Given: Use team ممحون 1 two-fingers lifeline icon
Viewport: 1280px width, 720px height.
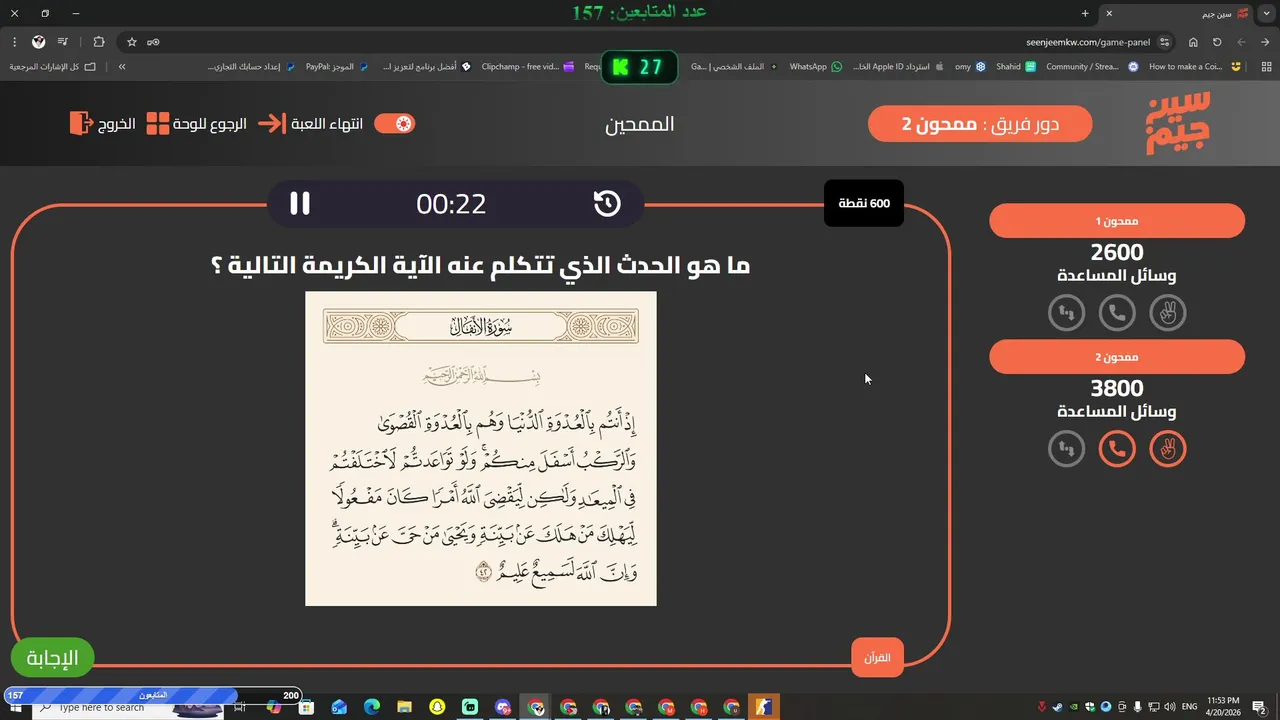Looking at the screenshot, I should (x=1168, y=313).
